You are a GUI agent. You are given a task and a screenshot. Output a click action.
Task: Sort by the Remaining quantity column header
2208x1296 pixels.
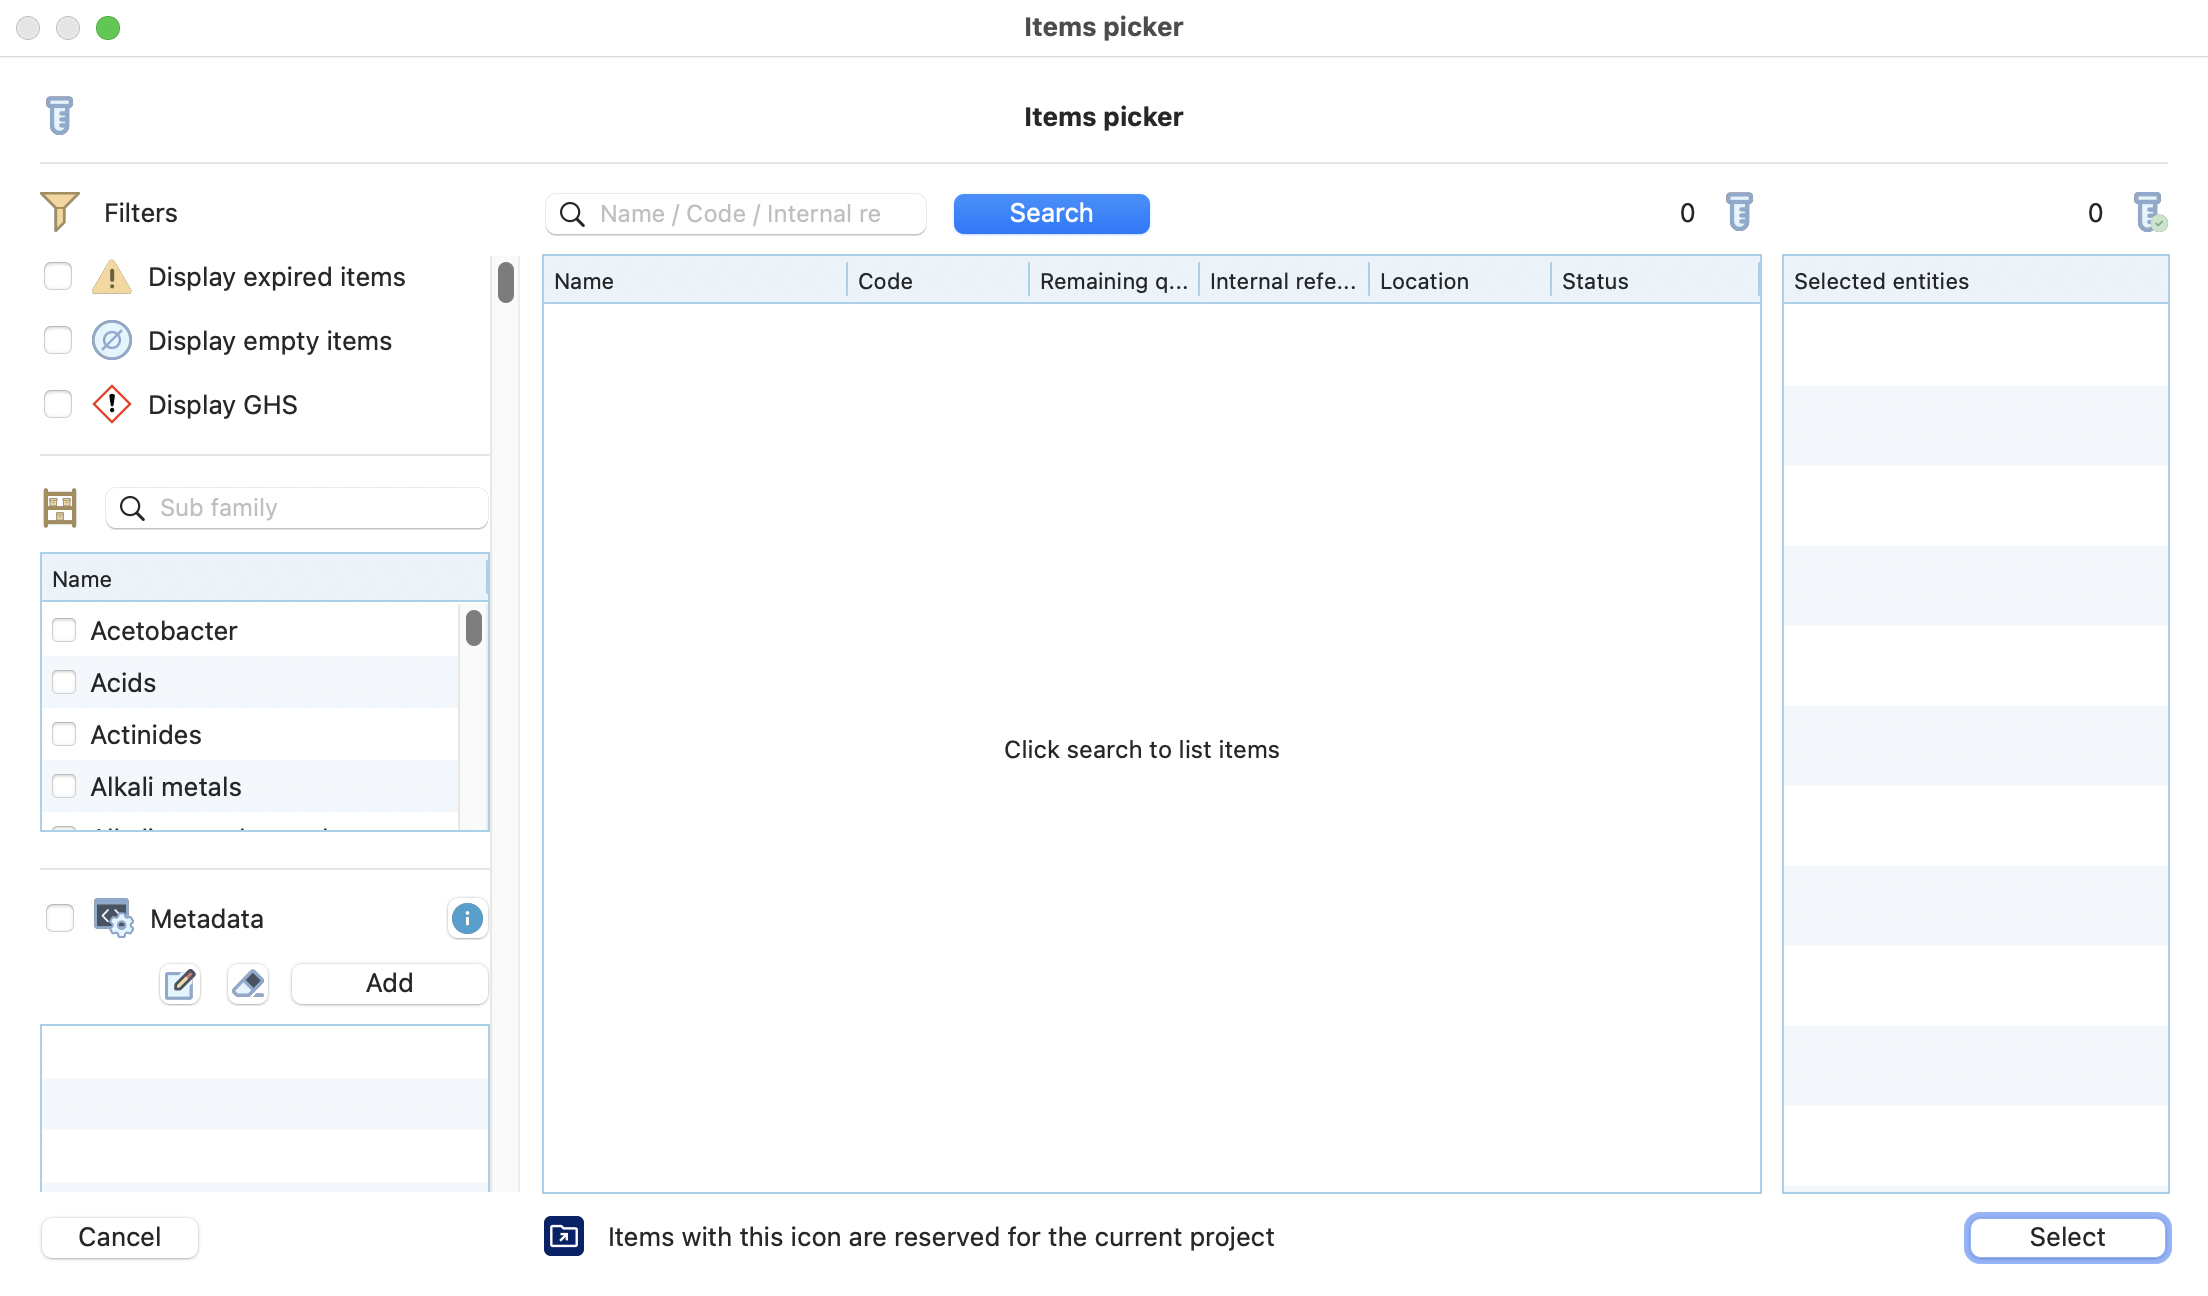(1112, 281)
